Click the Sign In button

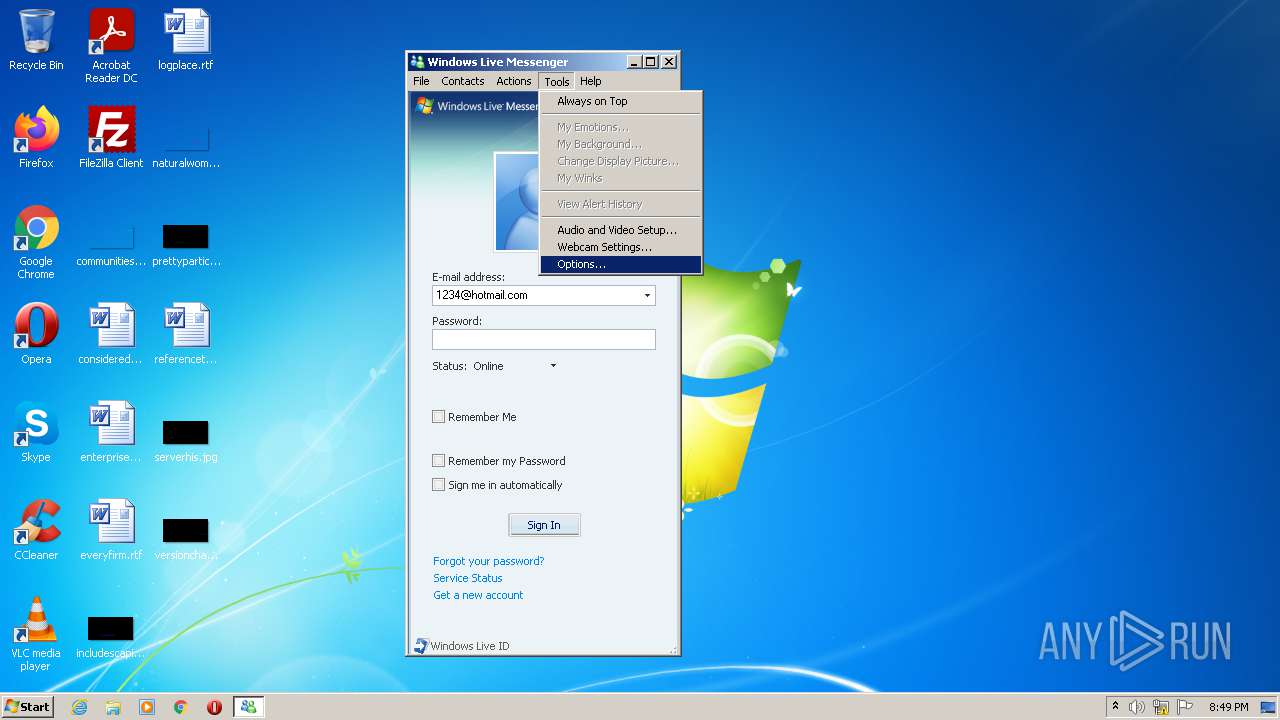(544, 525)
